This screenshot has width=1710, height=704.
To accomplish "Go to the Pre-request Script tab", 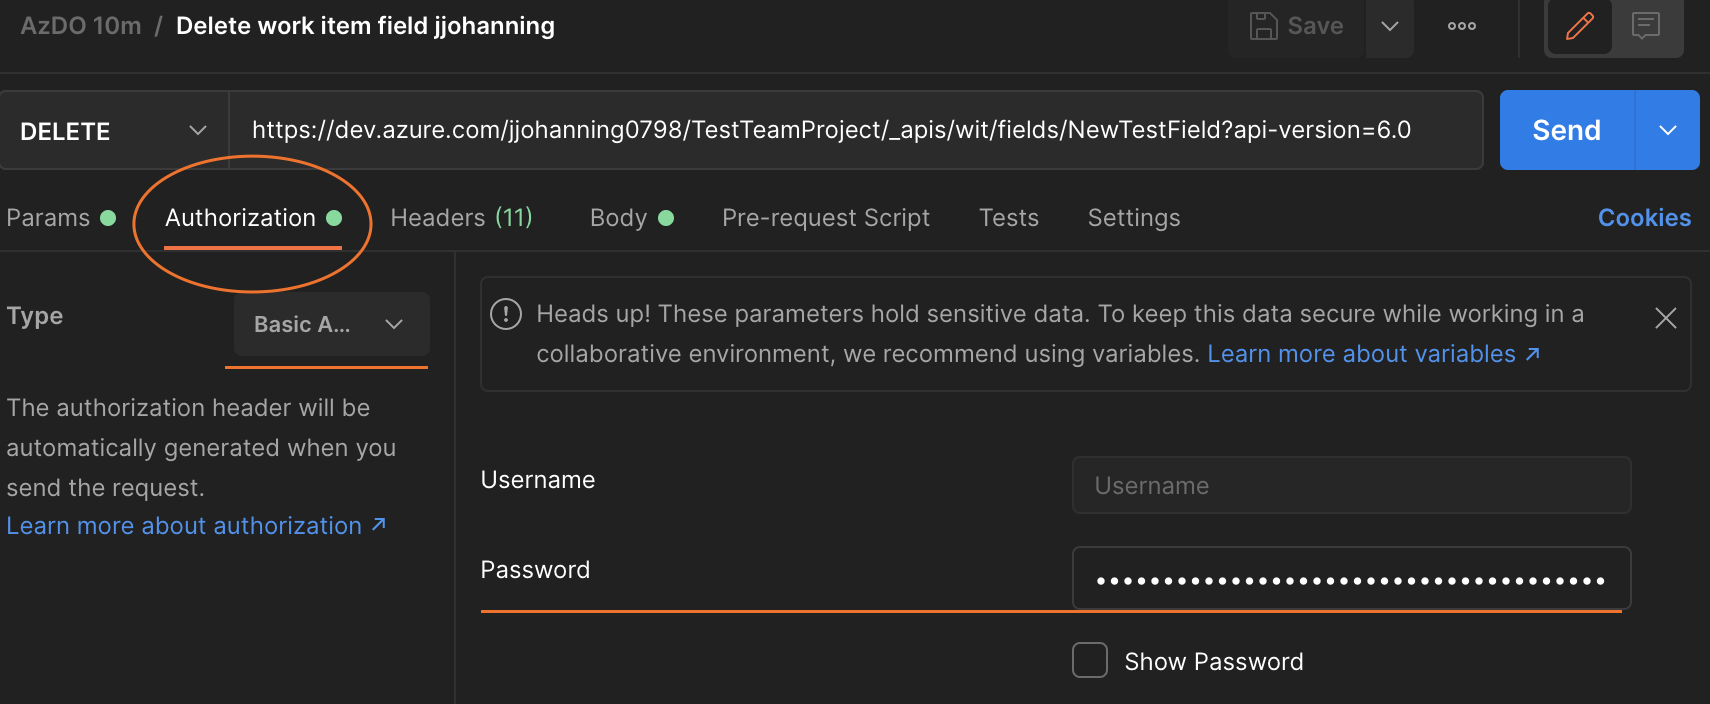I will click(x=825, y=218).
